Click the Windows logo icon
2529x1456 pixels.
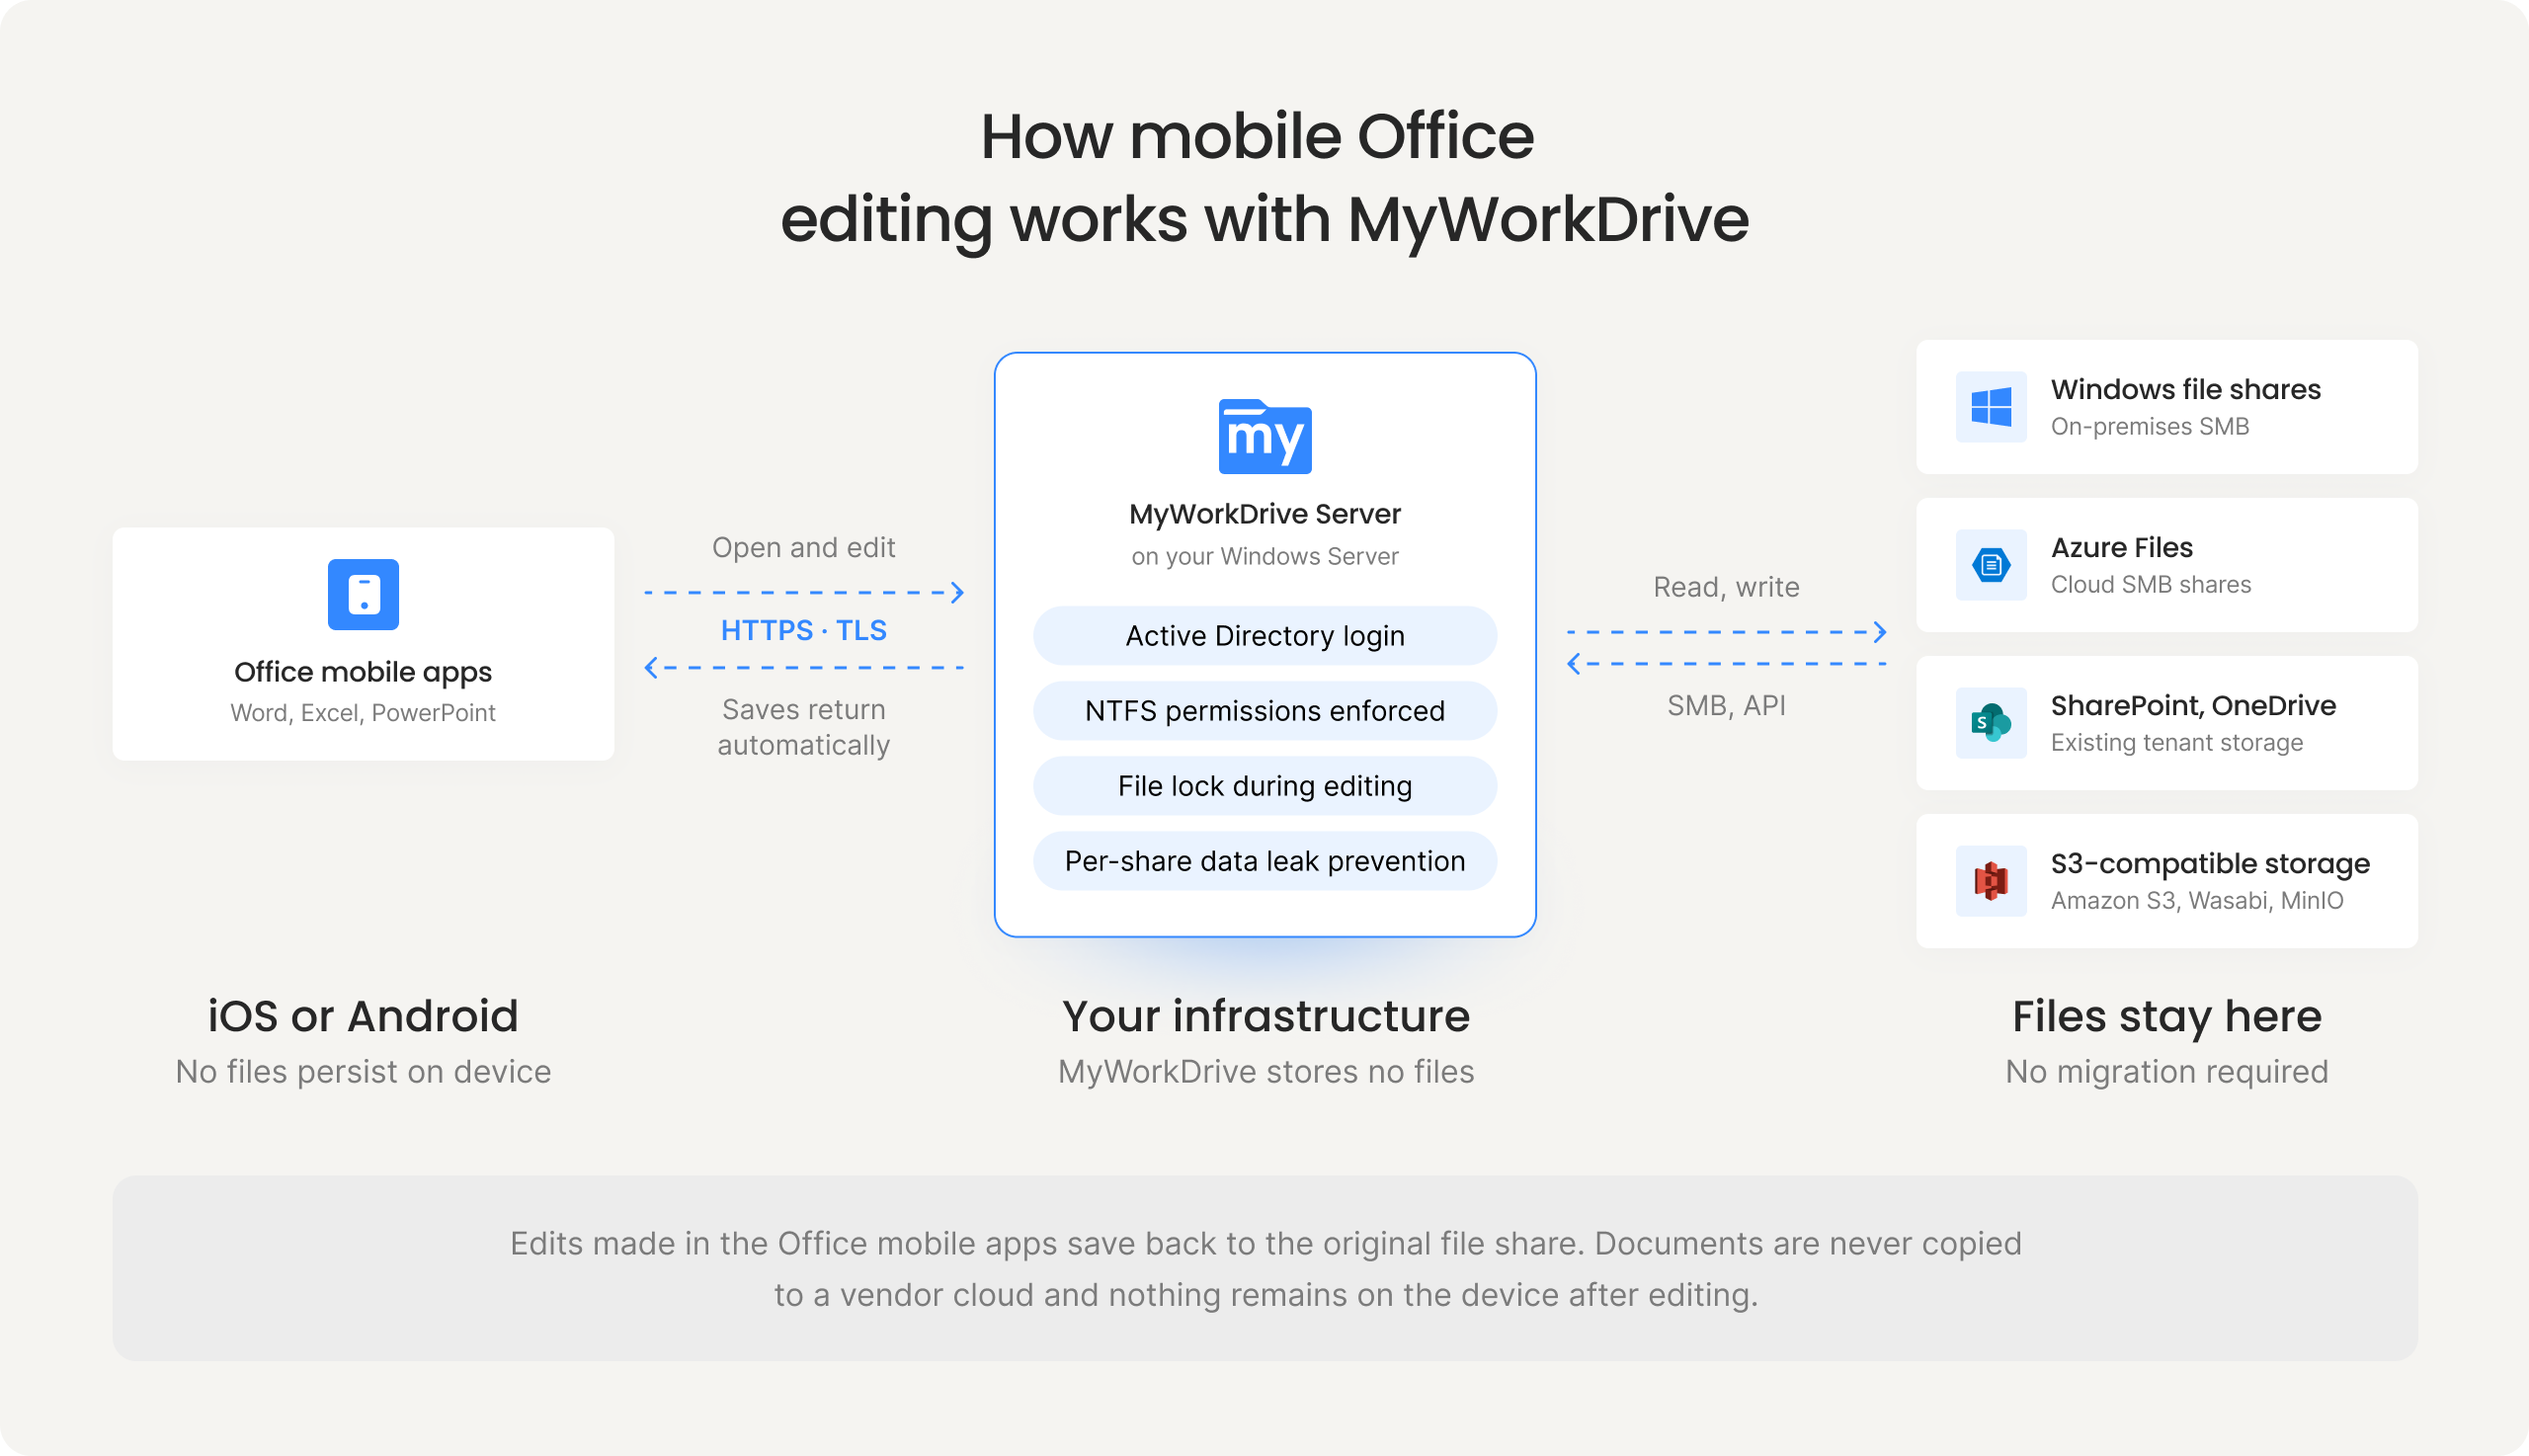coord(1991,407)
